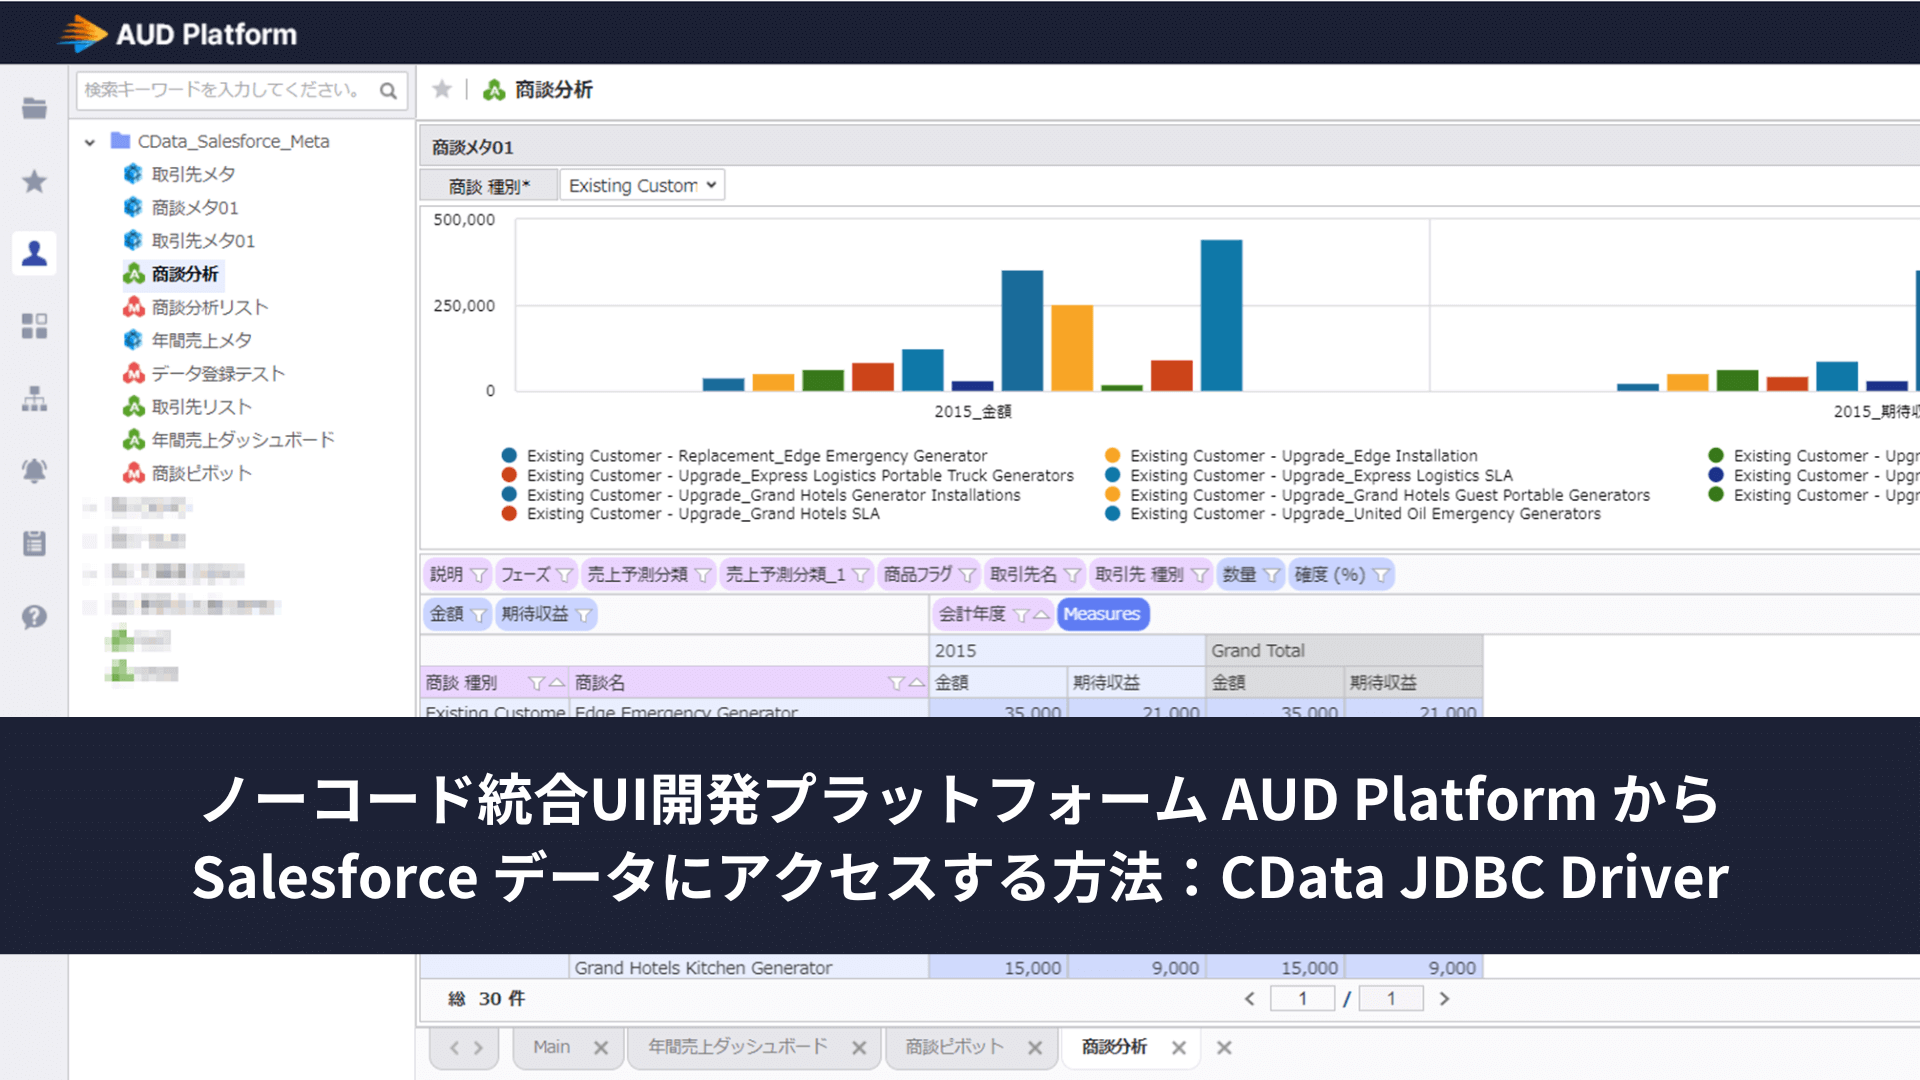This screenshot has width=1920, height=1080.
Task: Click the 金額 filter funnel icon
Action: 478,614
